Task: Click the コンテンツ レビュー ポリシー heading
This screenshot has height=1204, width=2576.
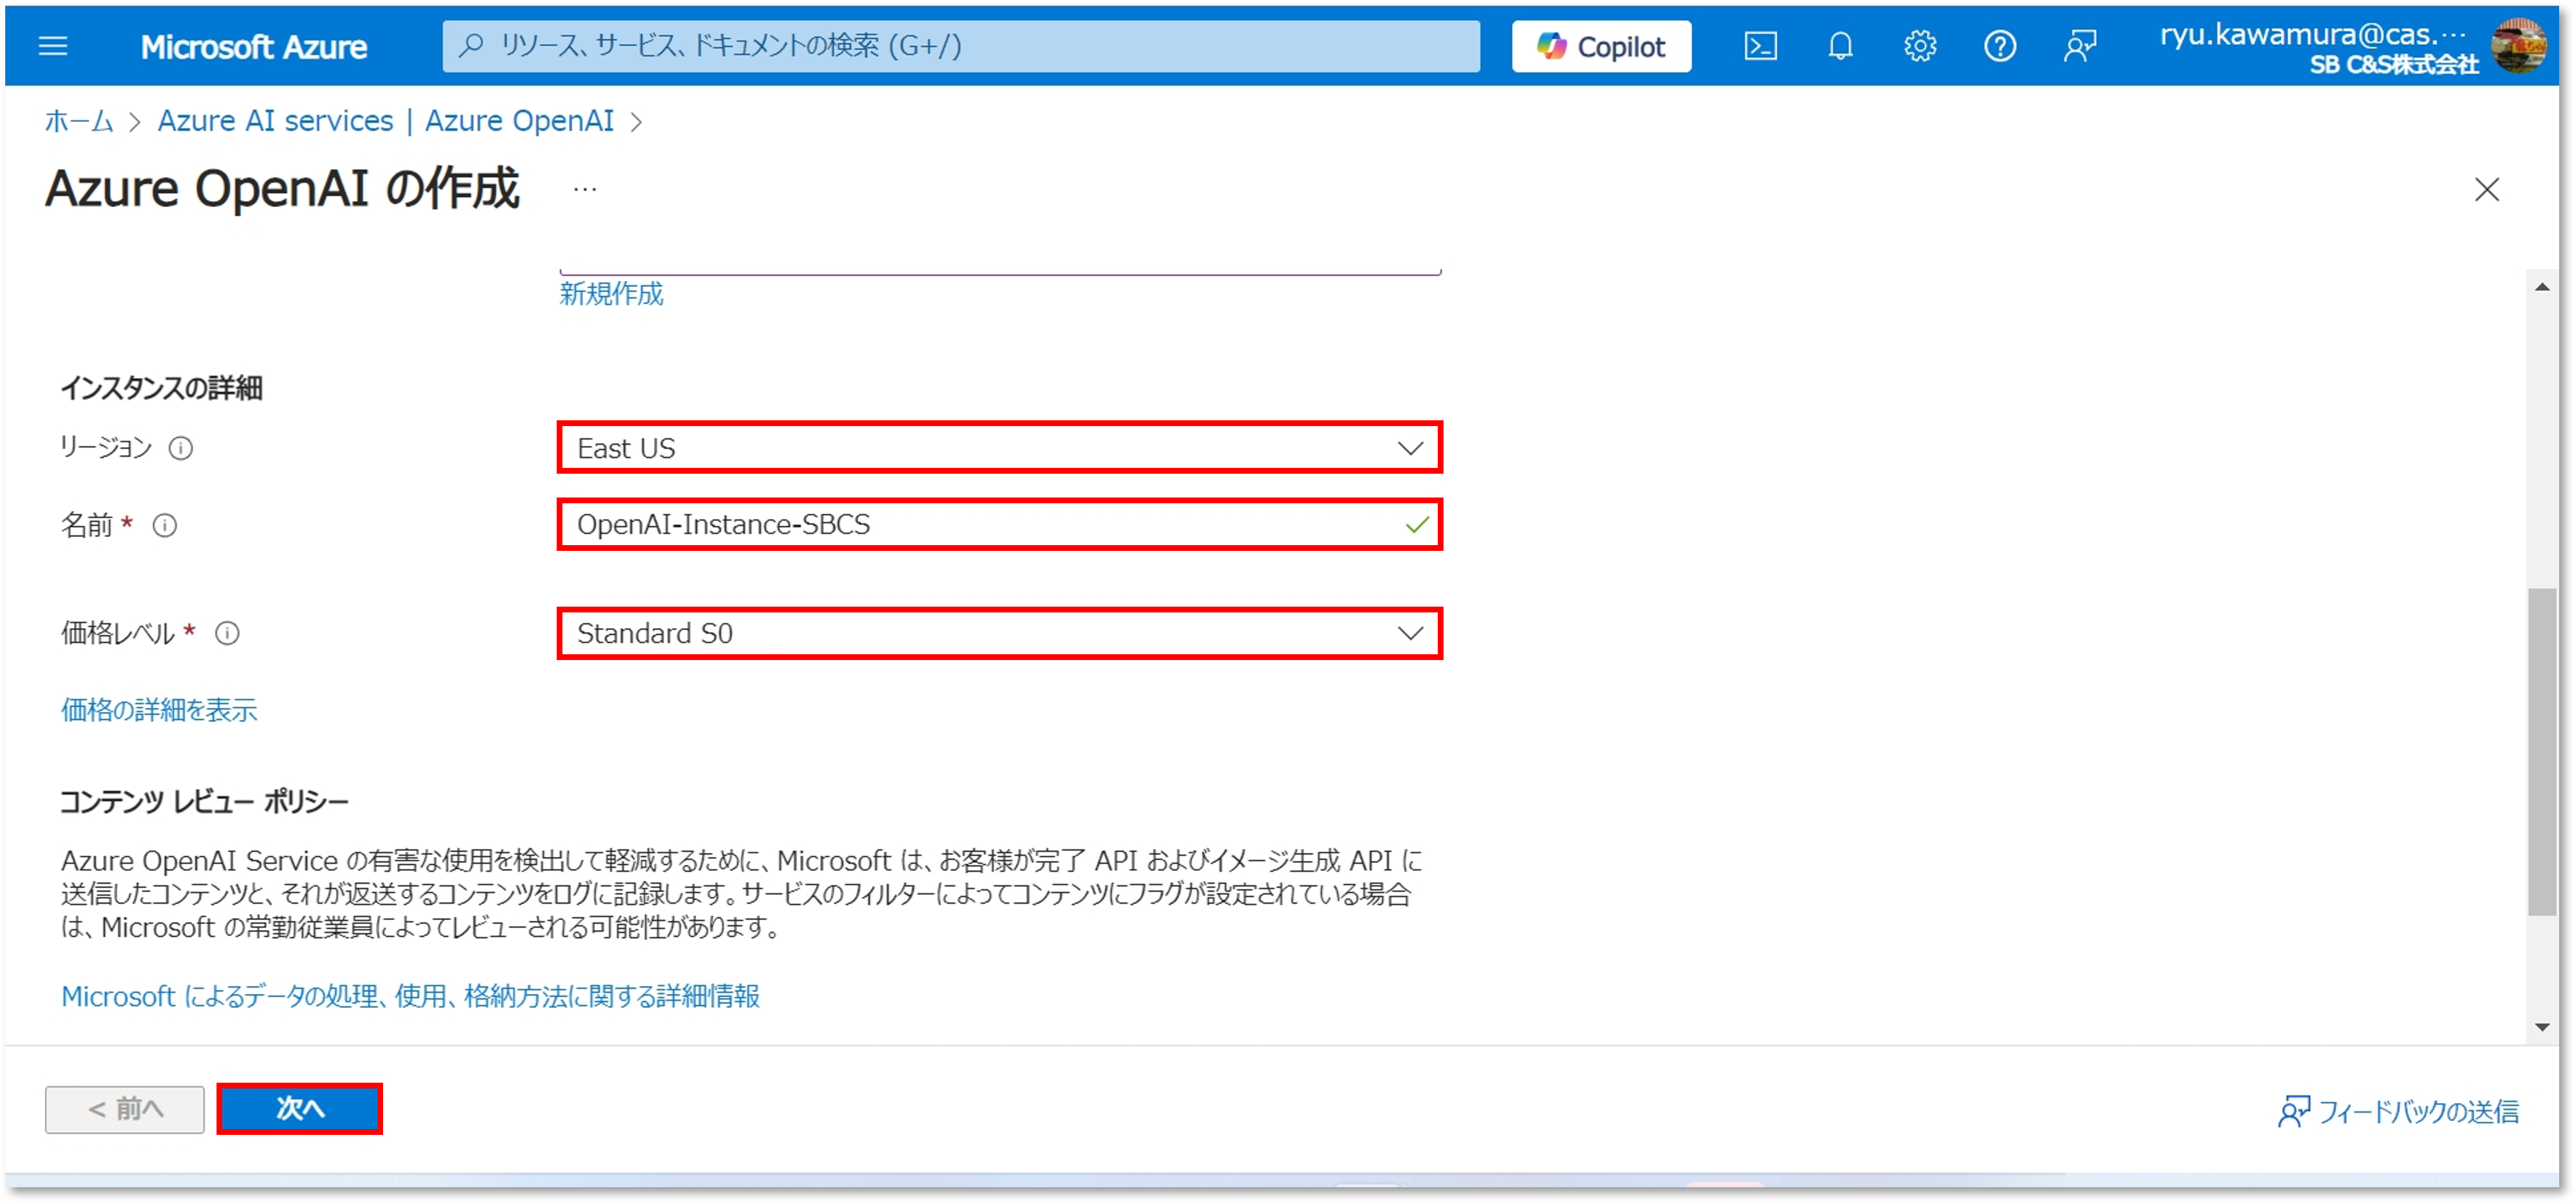Action: click(x=204, y=802)
